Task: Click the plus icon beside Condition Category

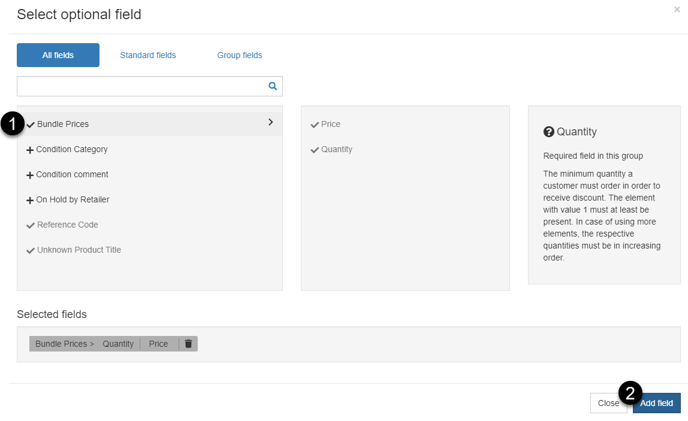Action: pos(30,150)
